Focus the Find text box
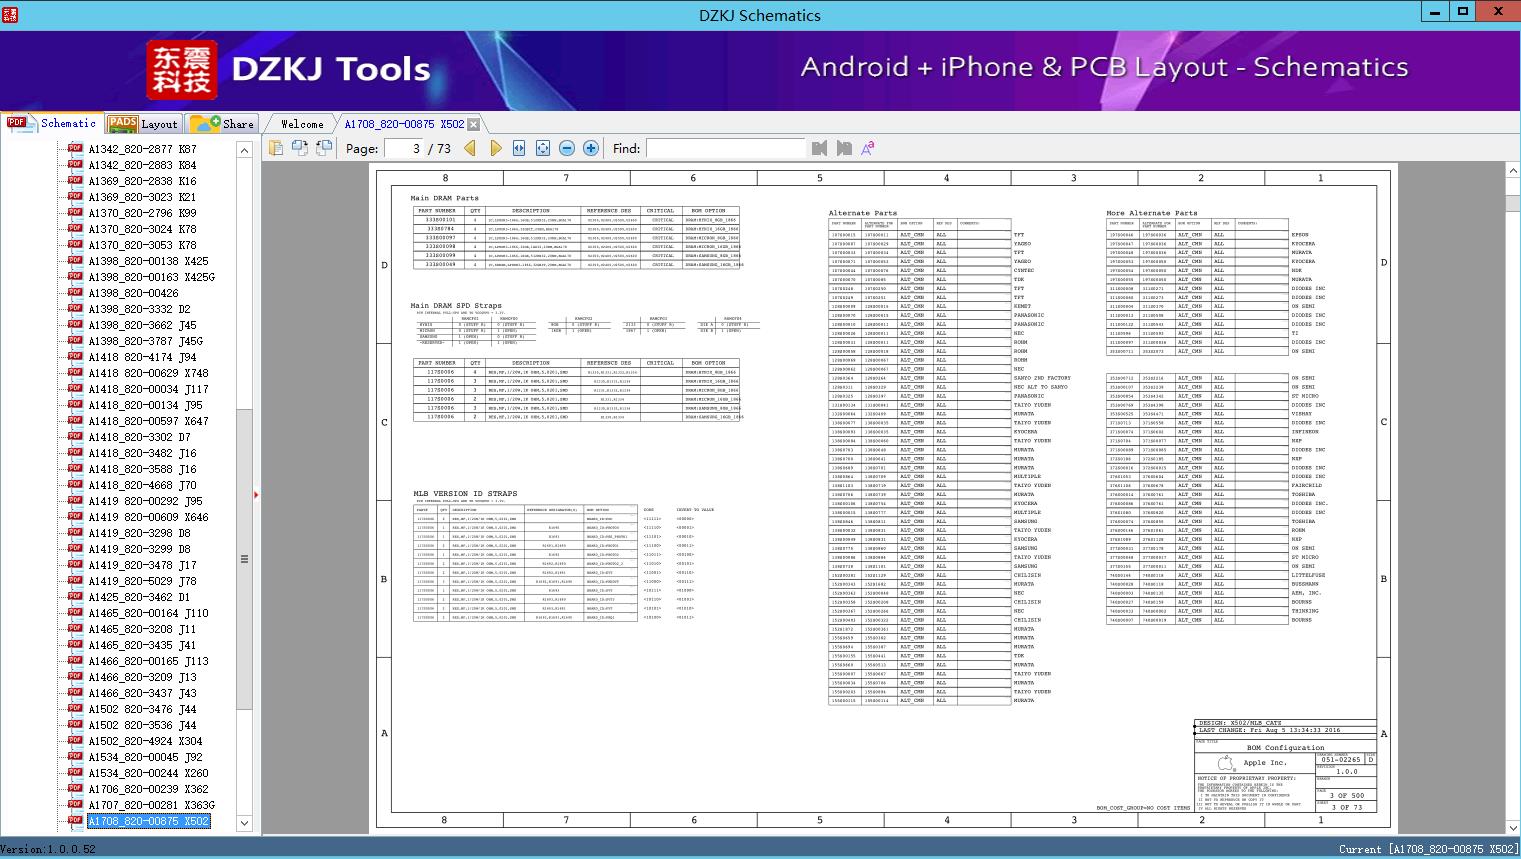The image size is (1521, 859). (725, 148)
